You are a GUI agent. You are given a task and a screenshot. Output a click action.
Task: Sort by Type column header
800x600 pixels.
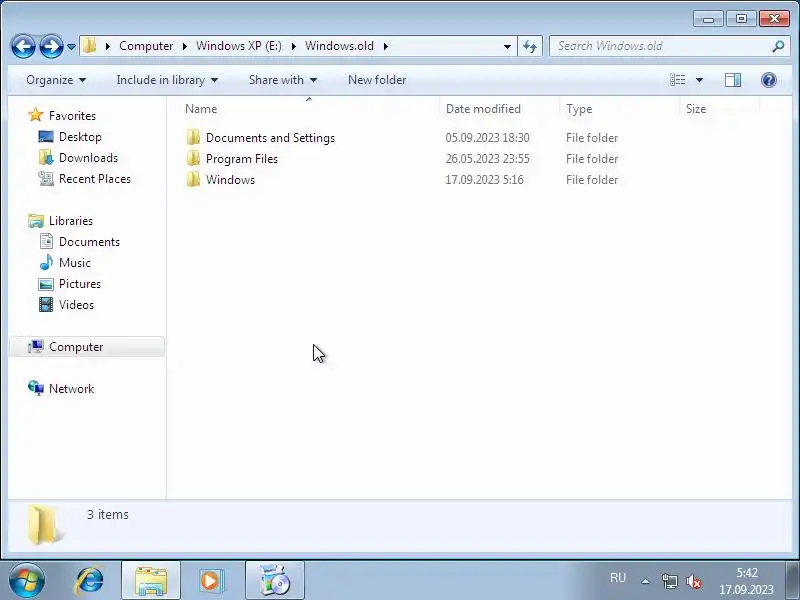[619, 109]
